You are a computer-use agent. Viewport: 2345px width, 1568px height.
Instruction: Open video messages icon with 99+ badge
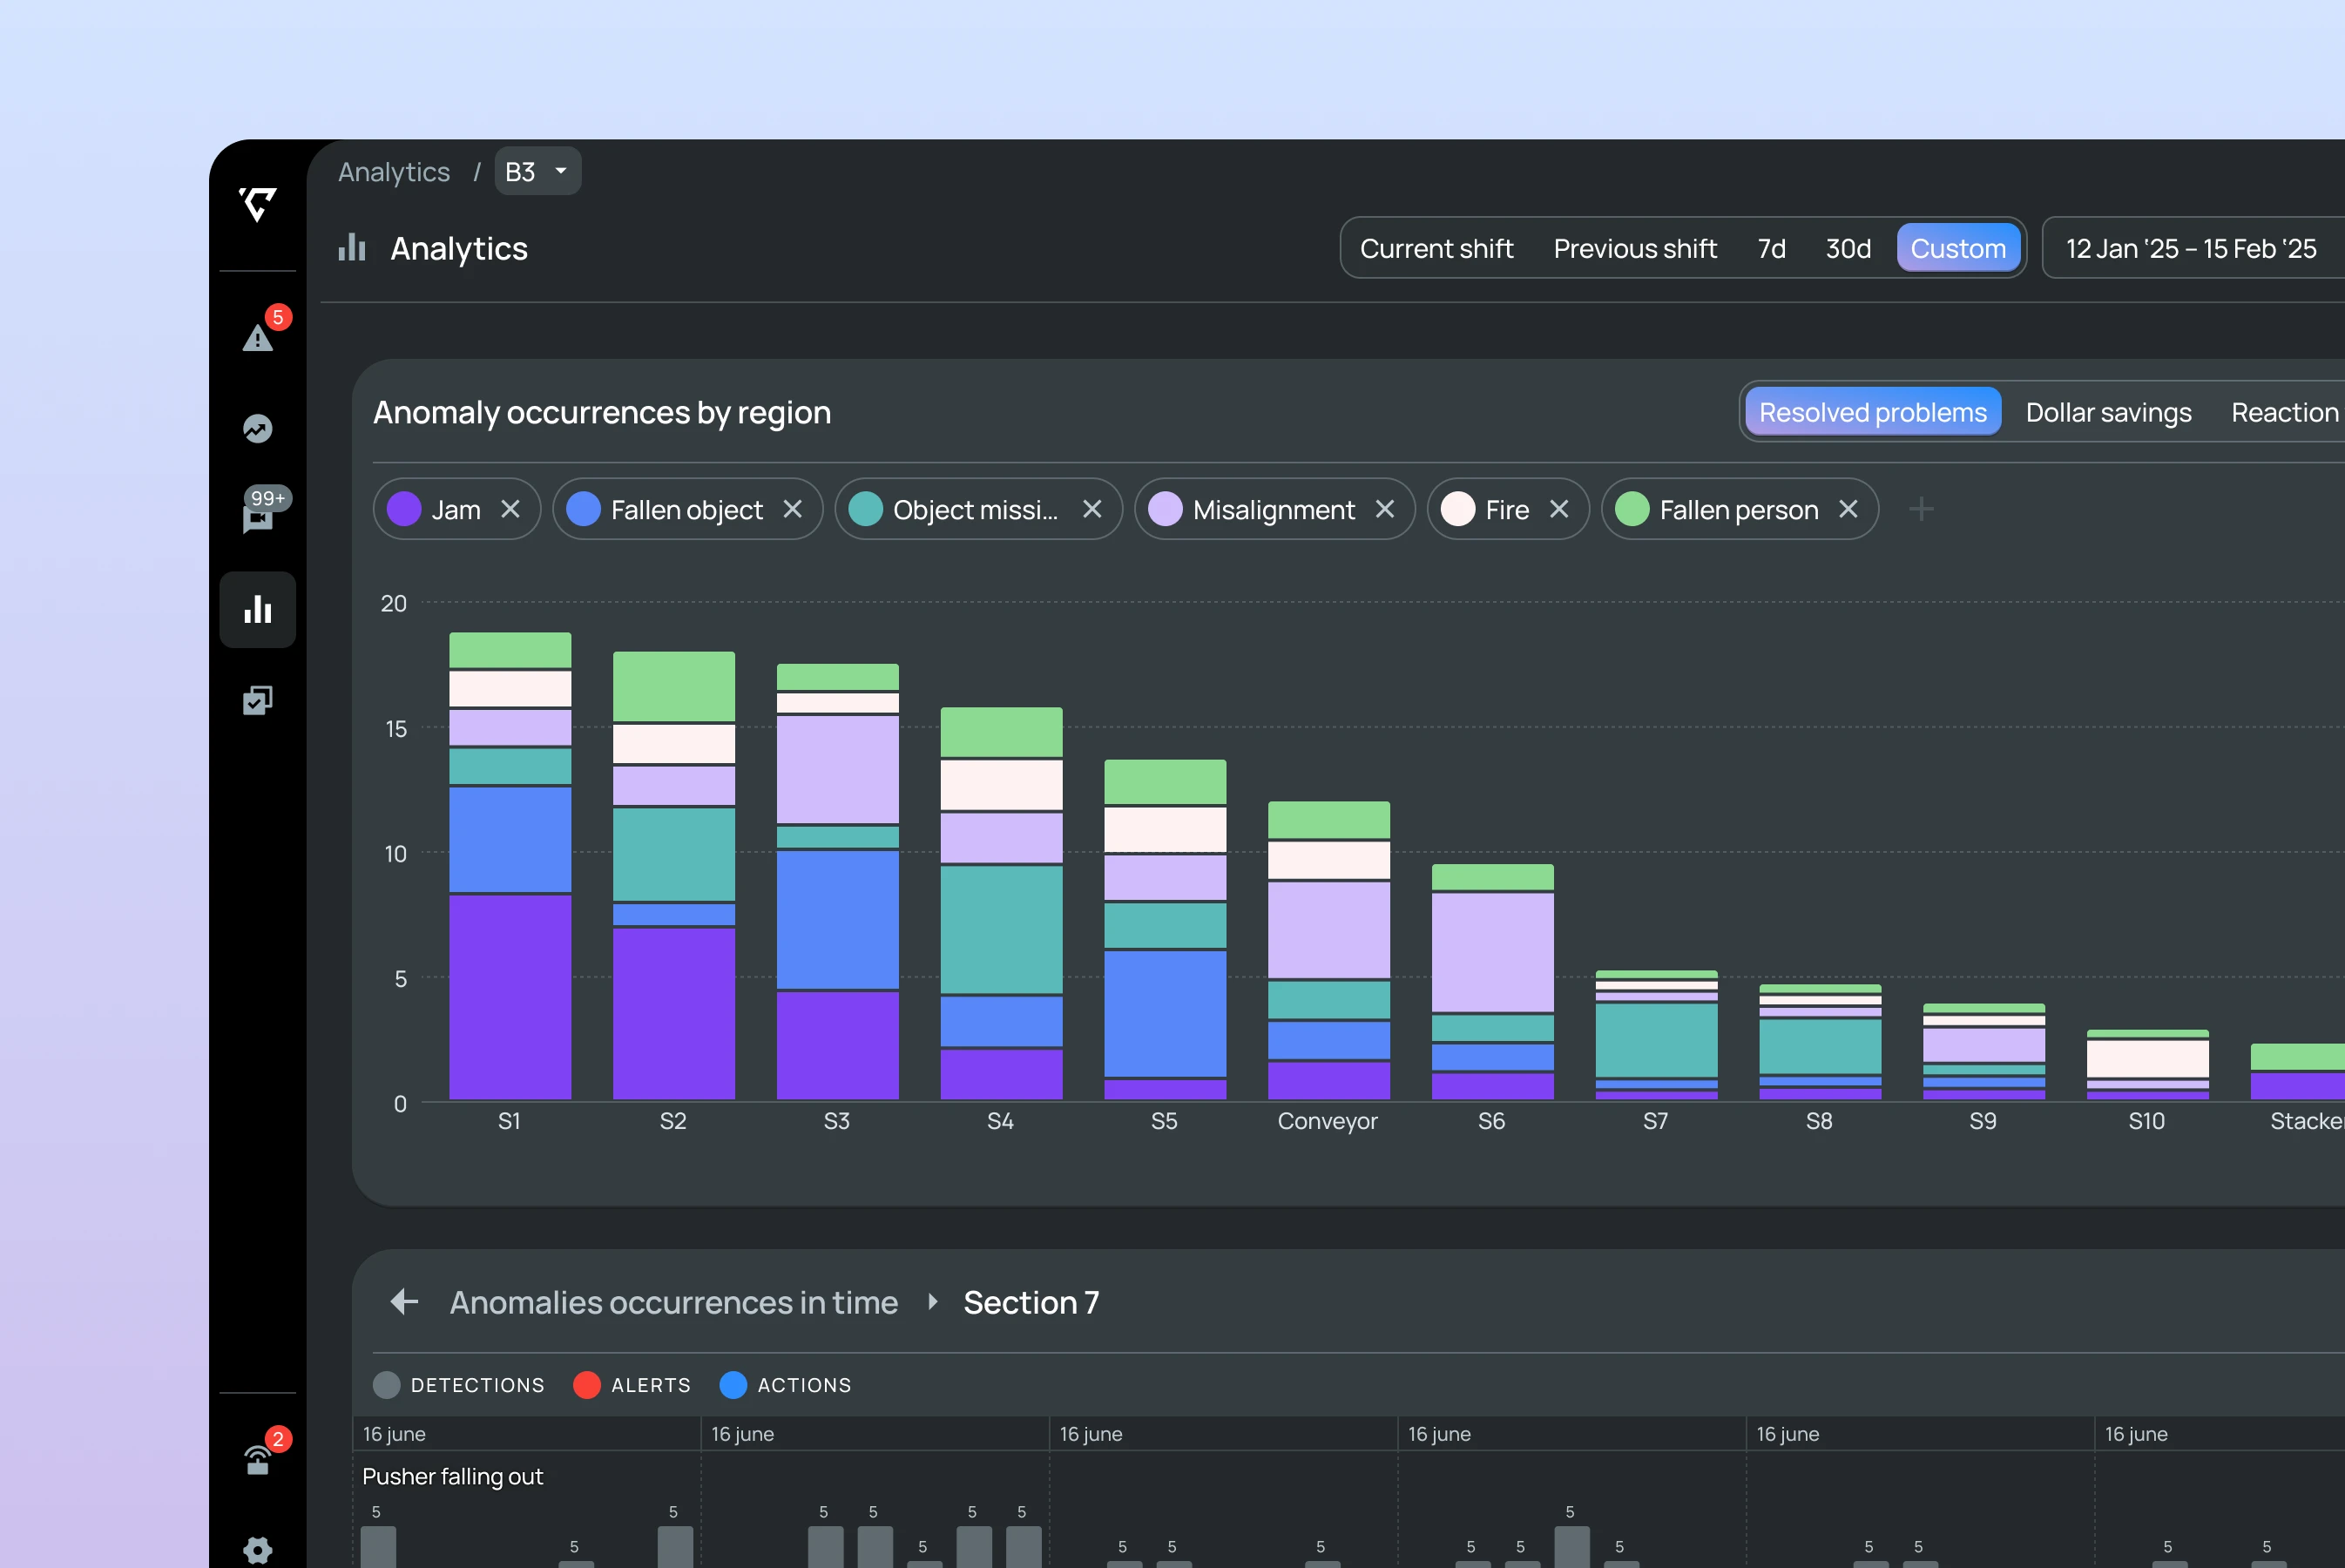click(x=258, y=517)
